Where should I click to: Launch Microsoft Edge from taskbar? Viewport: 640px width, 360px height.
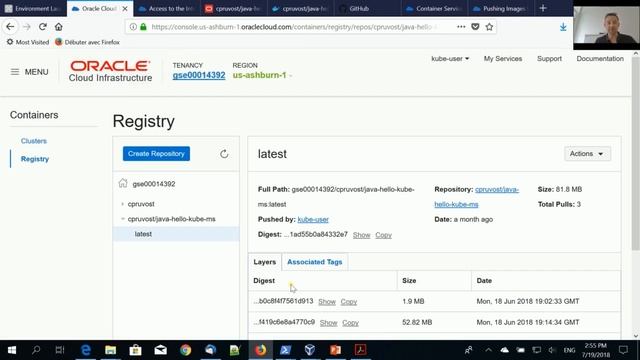coord(85,350)
